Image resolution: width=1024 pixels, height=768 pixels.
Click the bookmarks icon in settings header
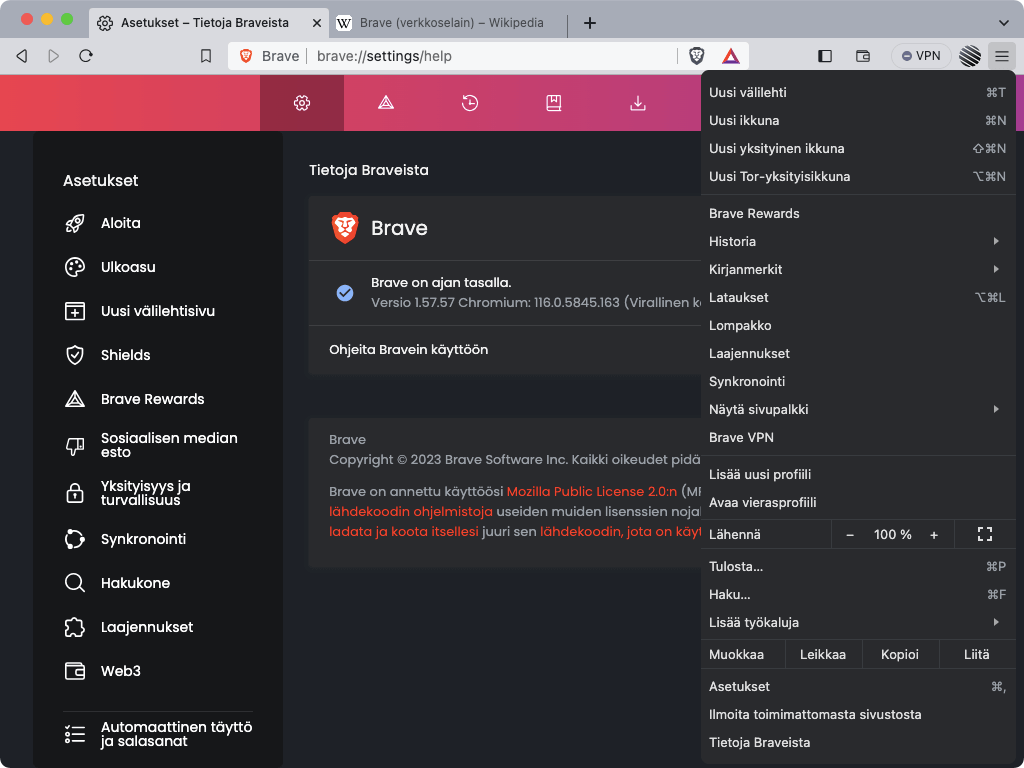tap(554, 103)
